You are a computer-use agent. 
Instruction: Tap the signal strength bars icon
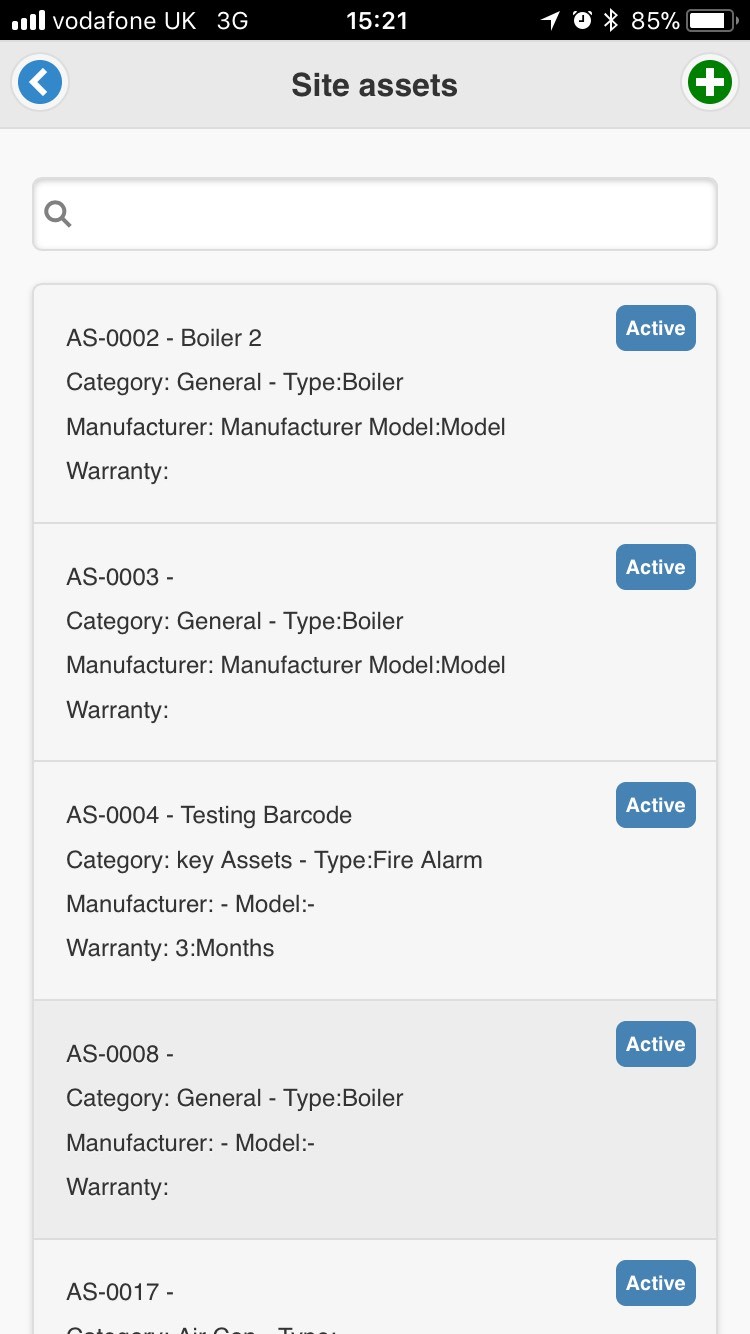click(x=28, y=20)
